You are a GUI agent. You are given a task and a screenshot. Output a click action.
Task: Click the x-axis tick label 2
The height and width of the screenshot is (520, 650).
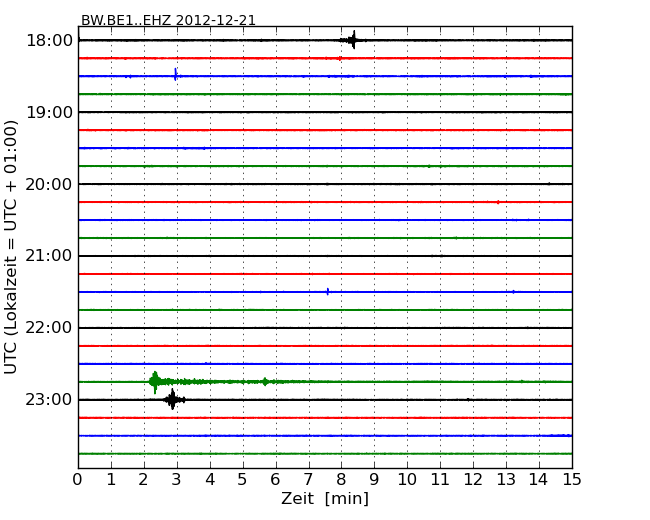click(144, 480)
